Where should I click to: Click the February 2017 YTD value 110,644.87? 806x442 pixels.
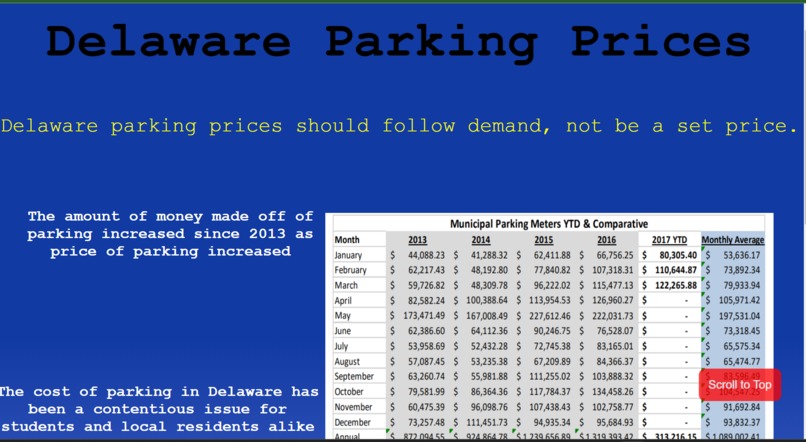tap(676, 270)
